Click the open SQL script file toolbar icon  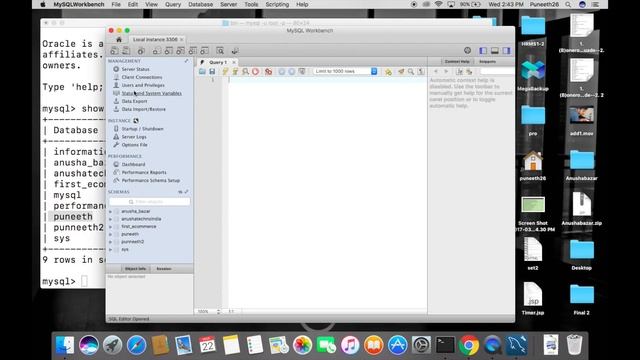click(x=126, y=51)
